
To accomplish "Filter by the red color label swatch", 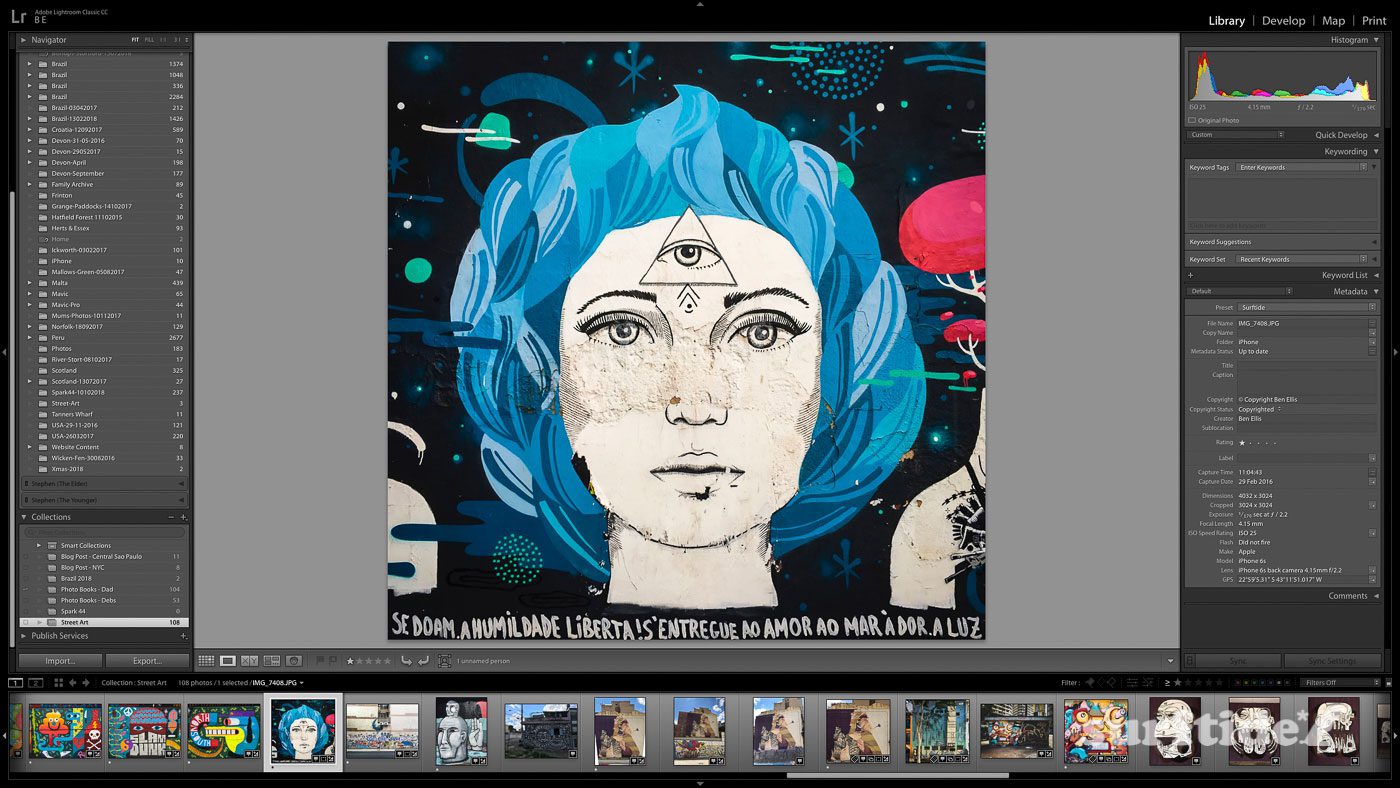I will 1238,683.
